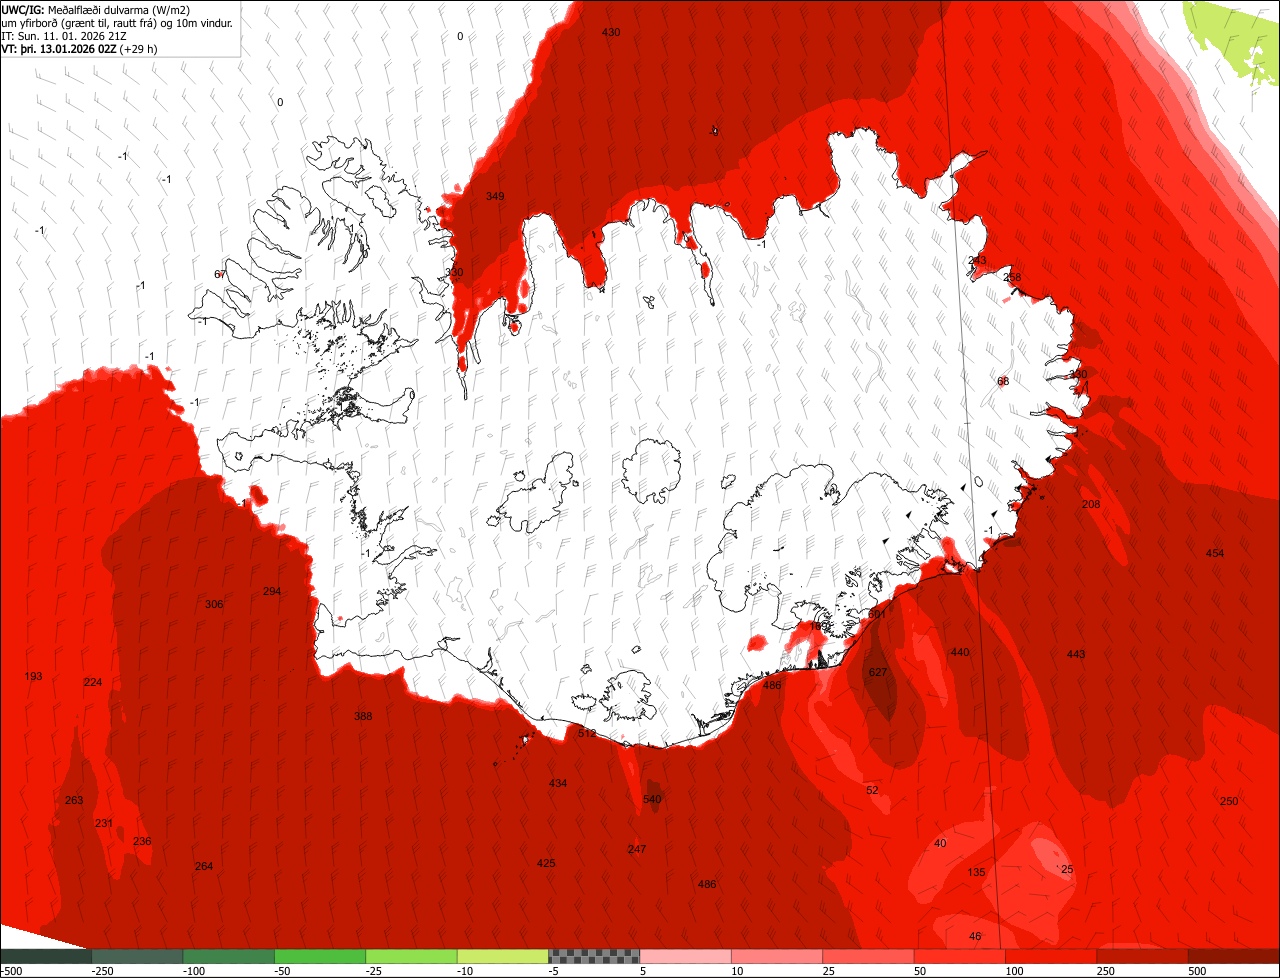1280x978 pixels.
Task: Select the light green swatch between -25 and -10
Action: [411, 956]
